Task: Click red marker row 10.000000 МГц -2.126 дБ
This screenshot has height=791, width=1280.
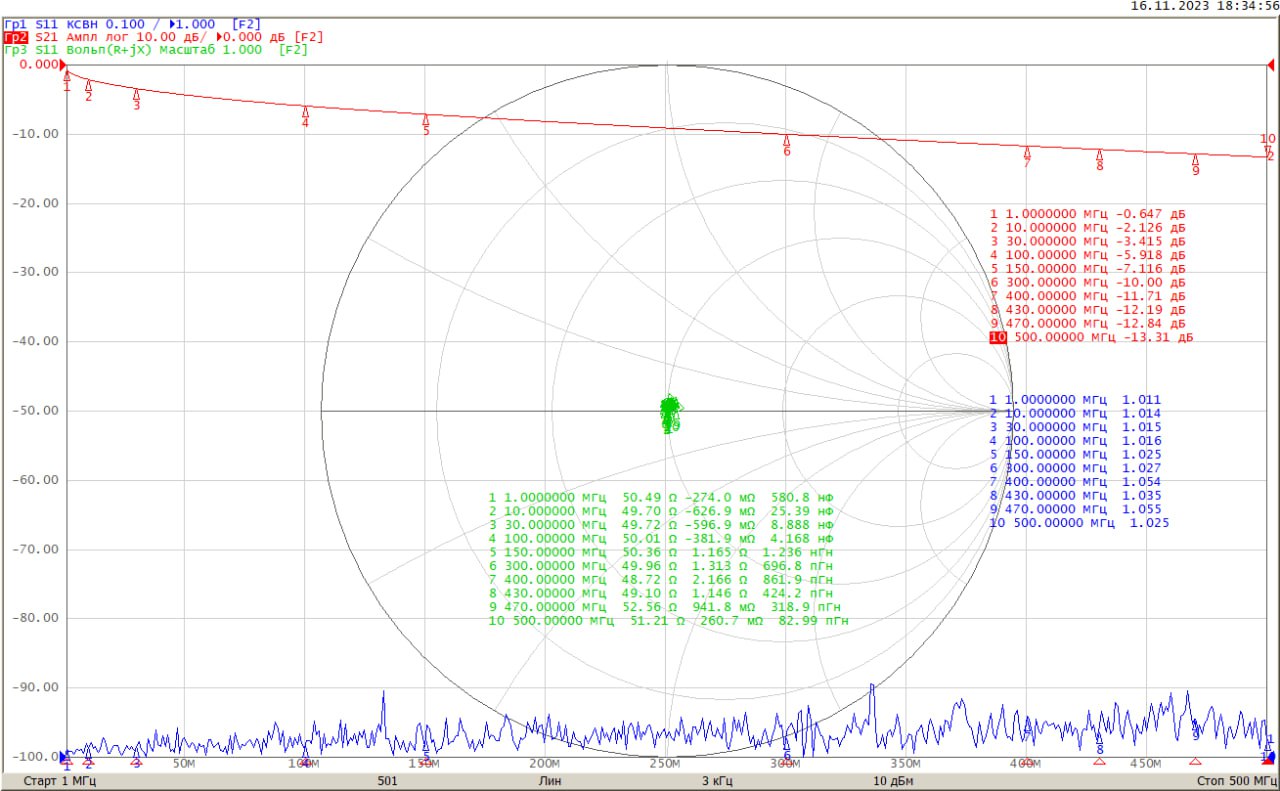Action: [x=1088, y=228]
